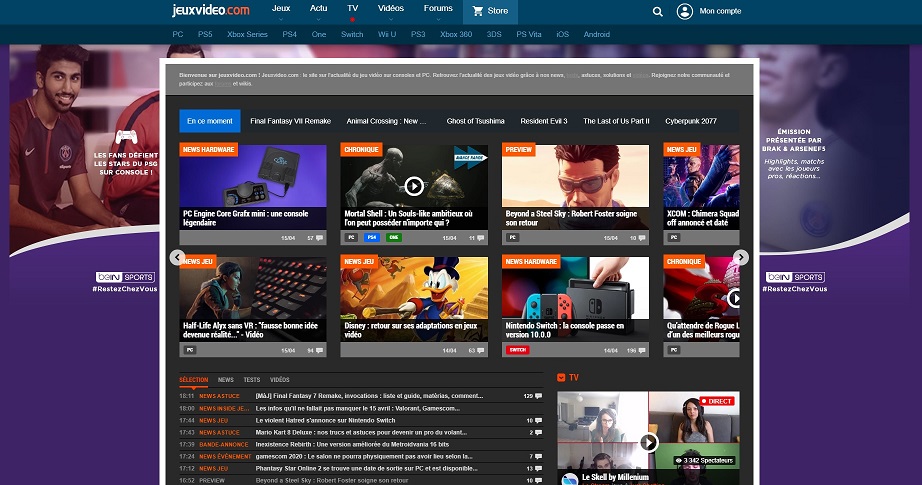Open Final Fantasy VII Remake topic

[290, 121]
